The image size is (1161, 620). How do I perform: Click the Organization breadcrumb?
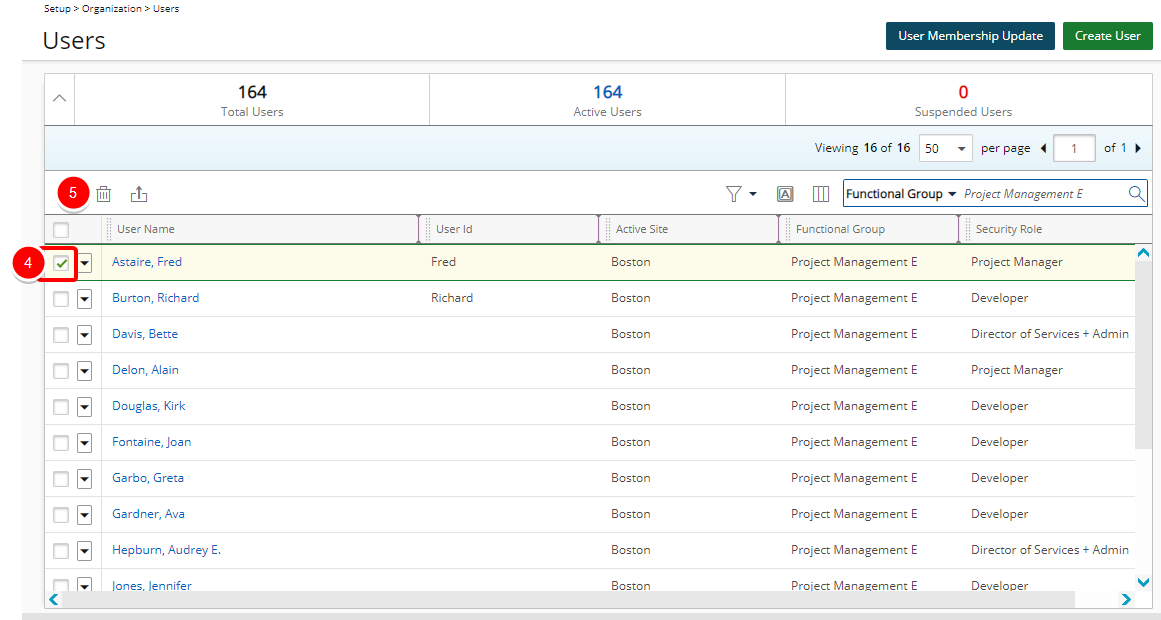coord(112,9)
